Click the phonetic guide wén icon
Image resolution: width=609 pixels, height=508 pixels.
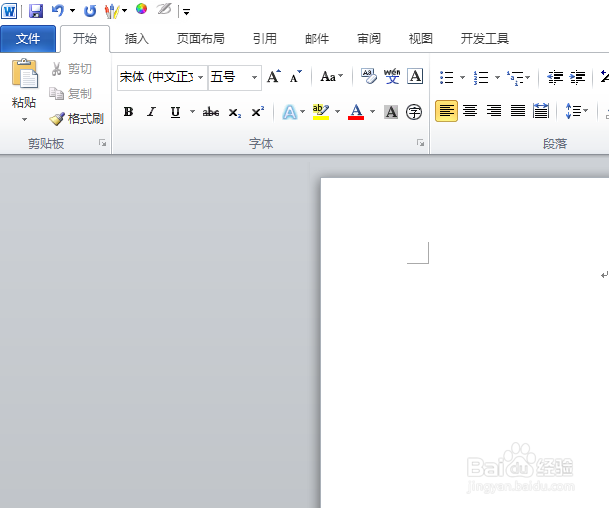click(392, 76)
